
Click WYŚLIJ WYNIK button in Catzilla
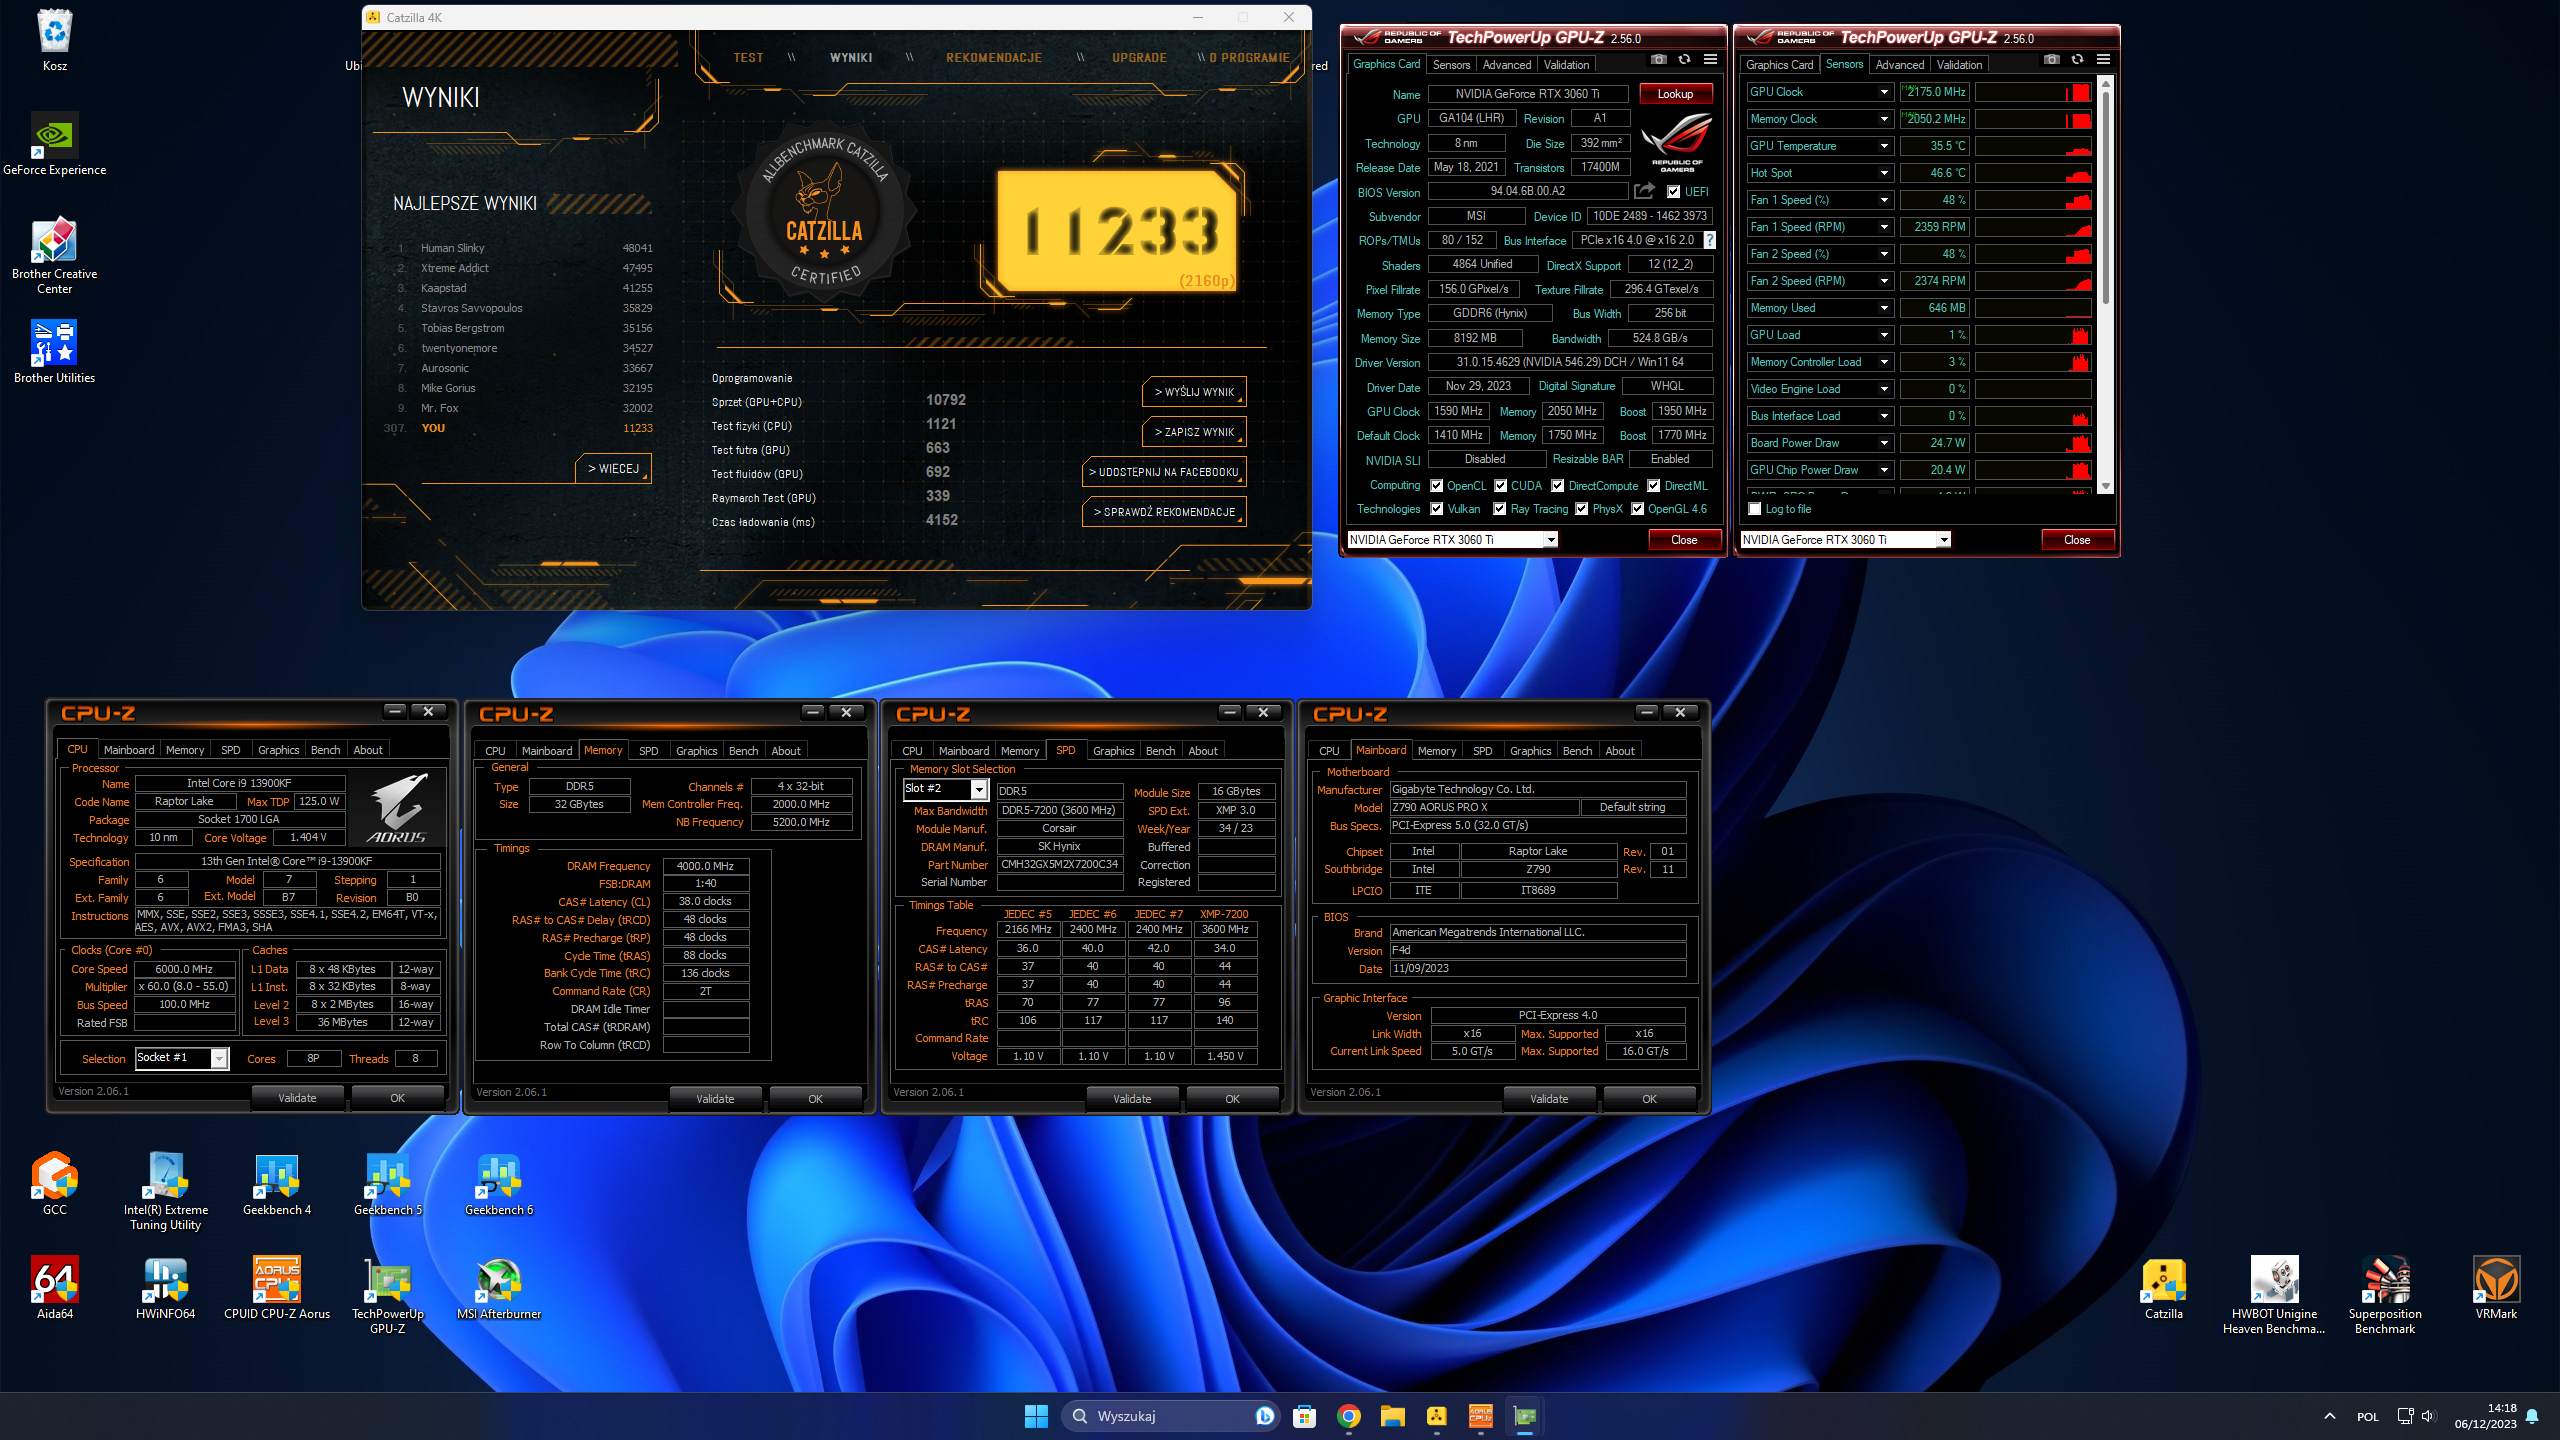1194,392
